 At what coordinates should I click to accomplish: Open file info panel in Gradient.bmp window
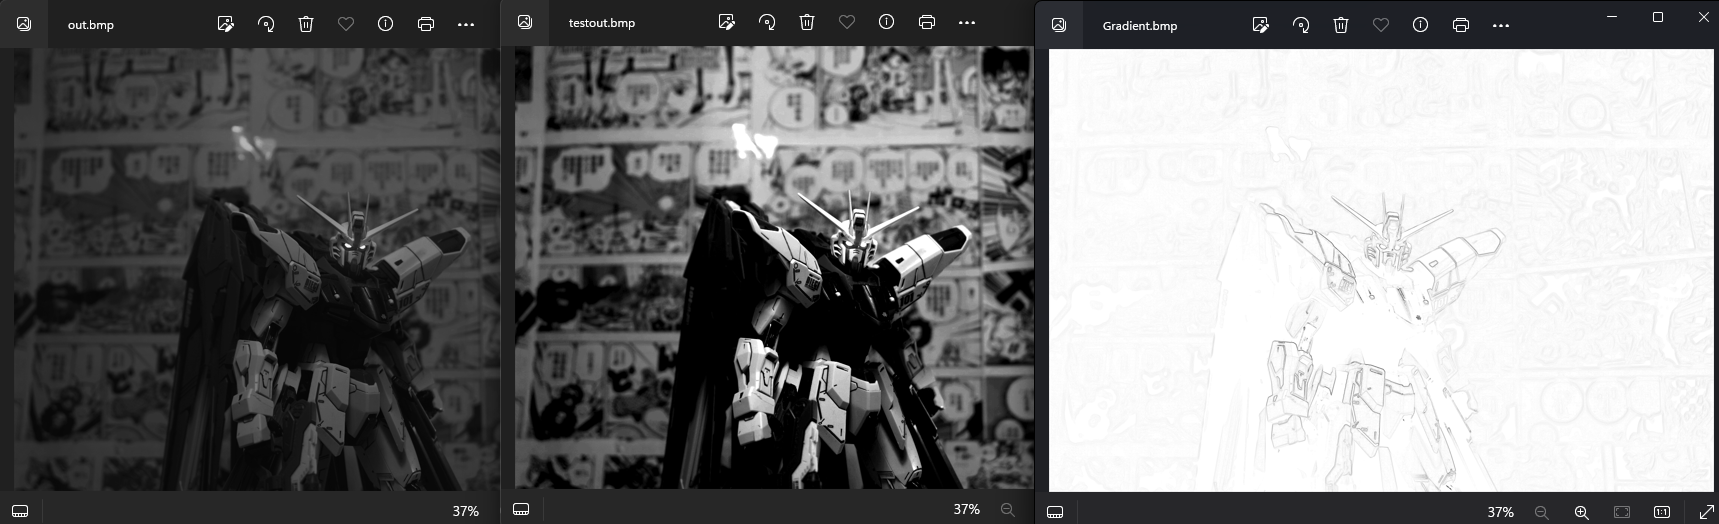(x=1421, y=25)
